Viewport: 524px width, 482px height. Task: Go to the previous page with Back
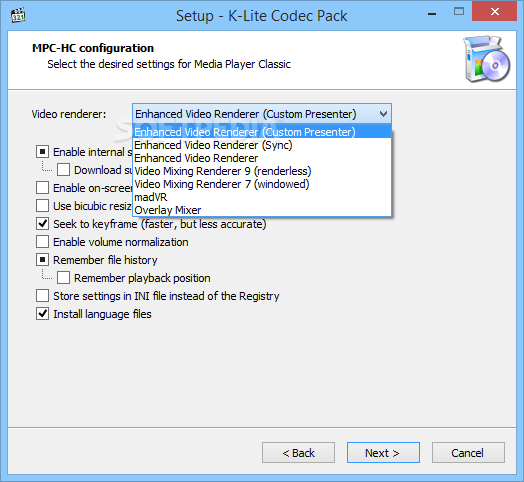298,453
